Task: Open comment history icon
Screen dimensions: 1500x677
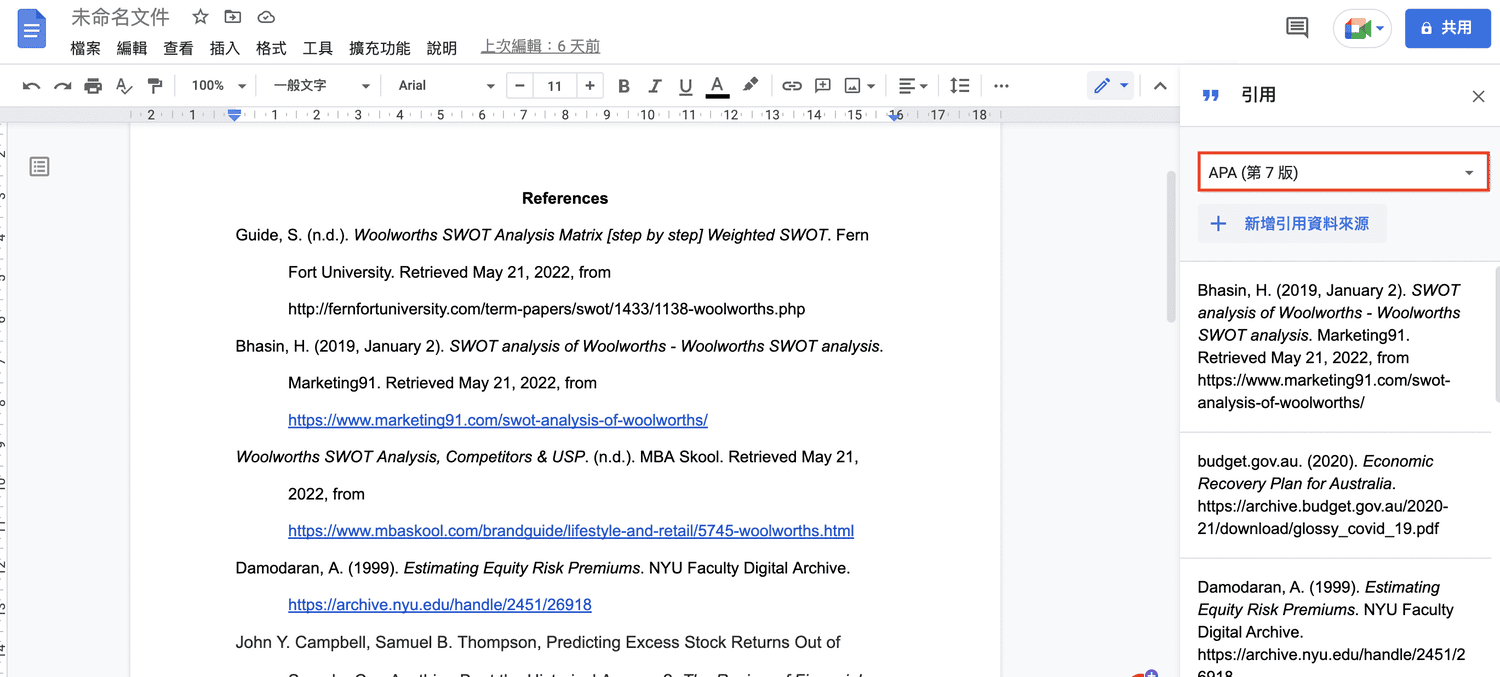Action: click(x=1297, y=28)
